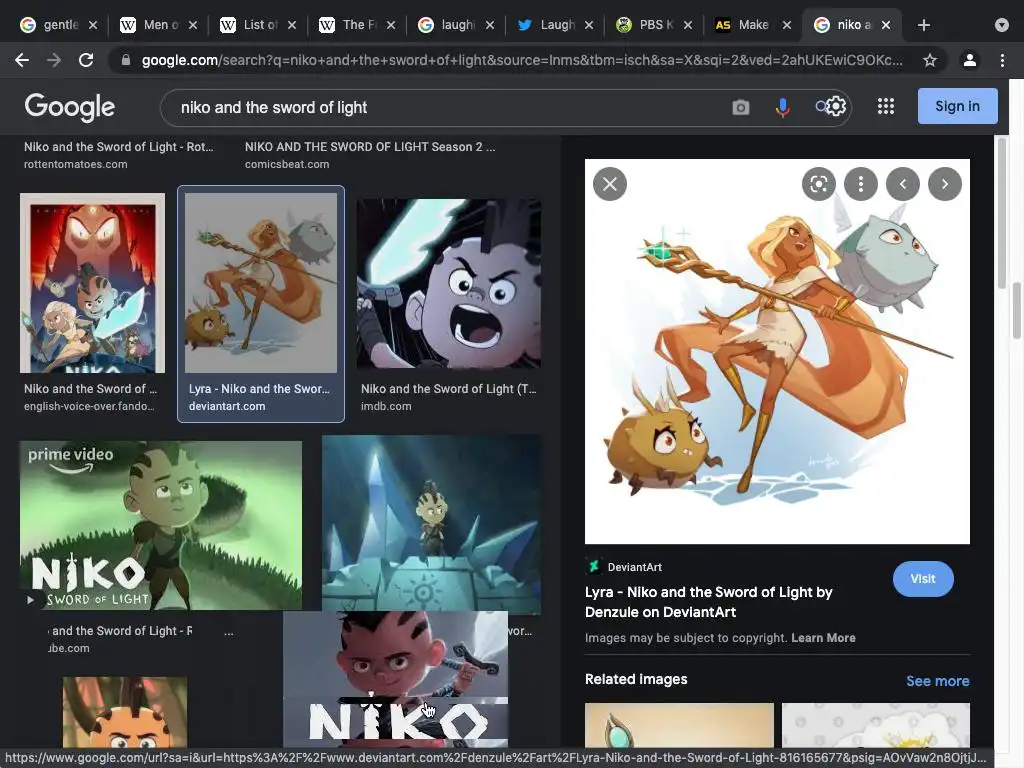Switch to the Twitter 'Laugh' tab
Screen dimensions: 1024x768
(x=556, y=25)
